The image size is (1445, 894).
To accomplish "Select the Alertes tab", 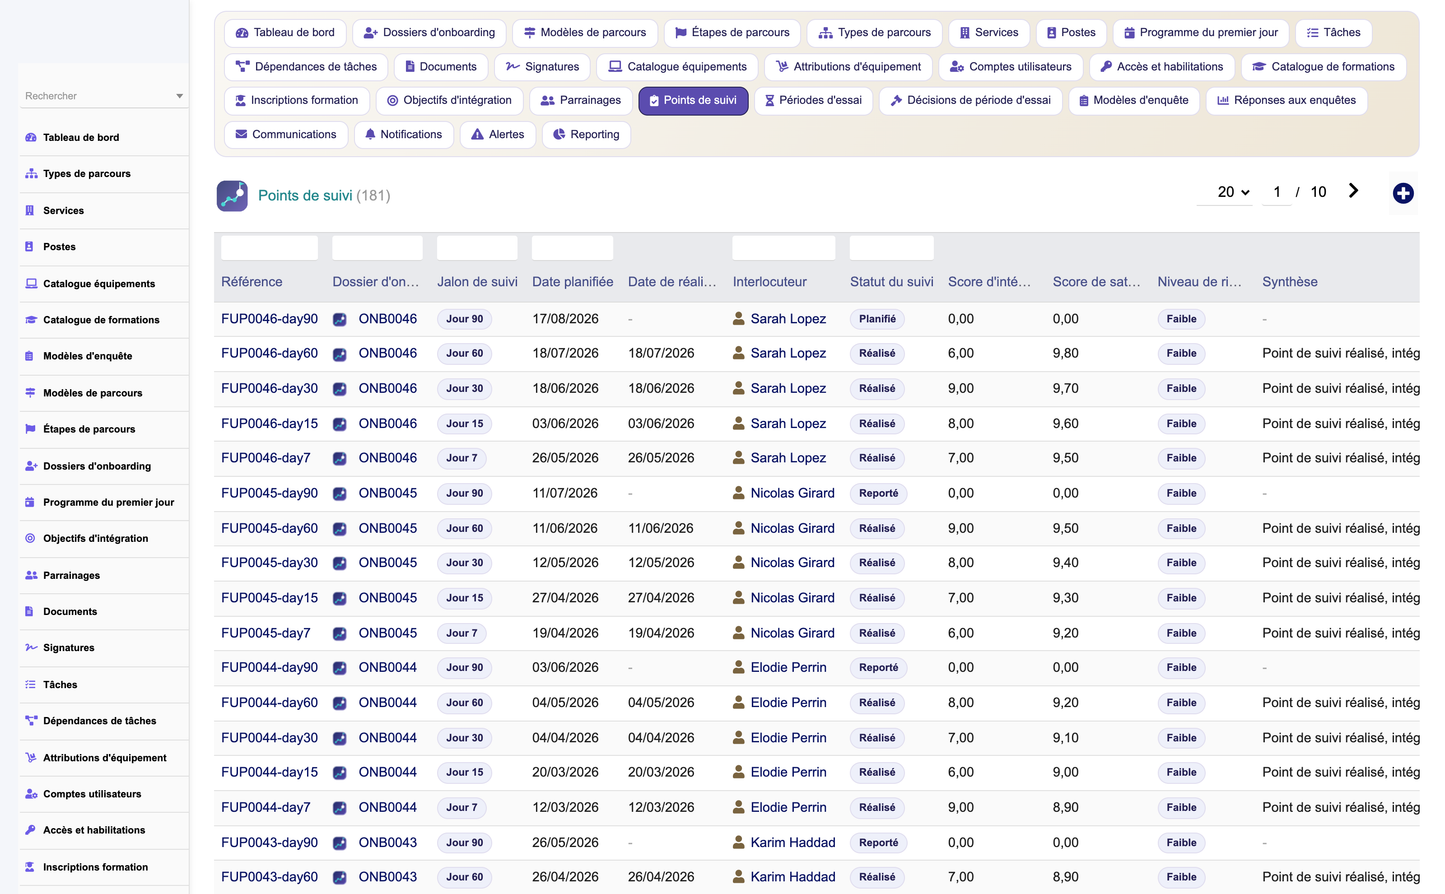I will pos(498,134).
